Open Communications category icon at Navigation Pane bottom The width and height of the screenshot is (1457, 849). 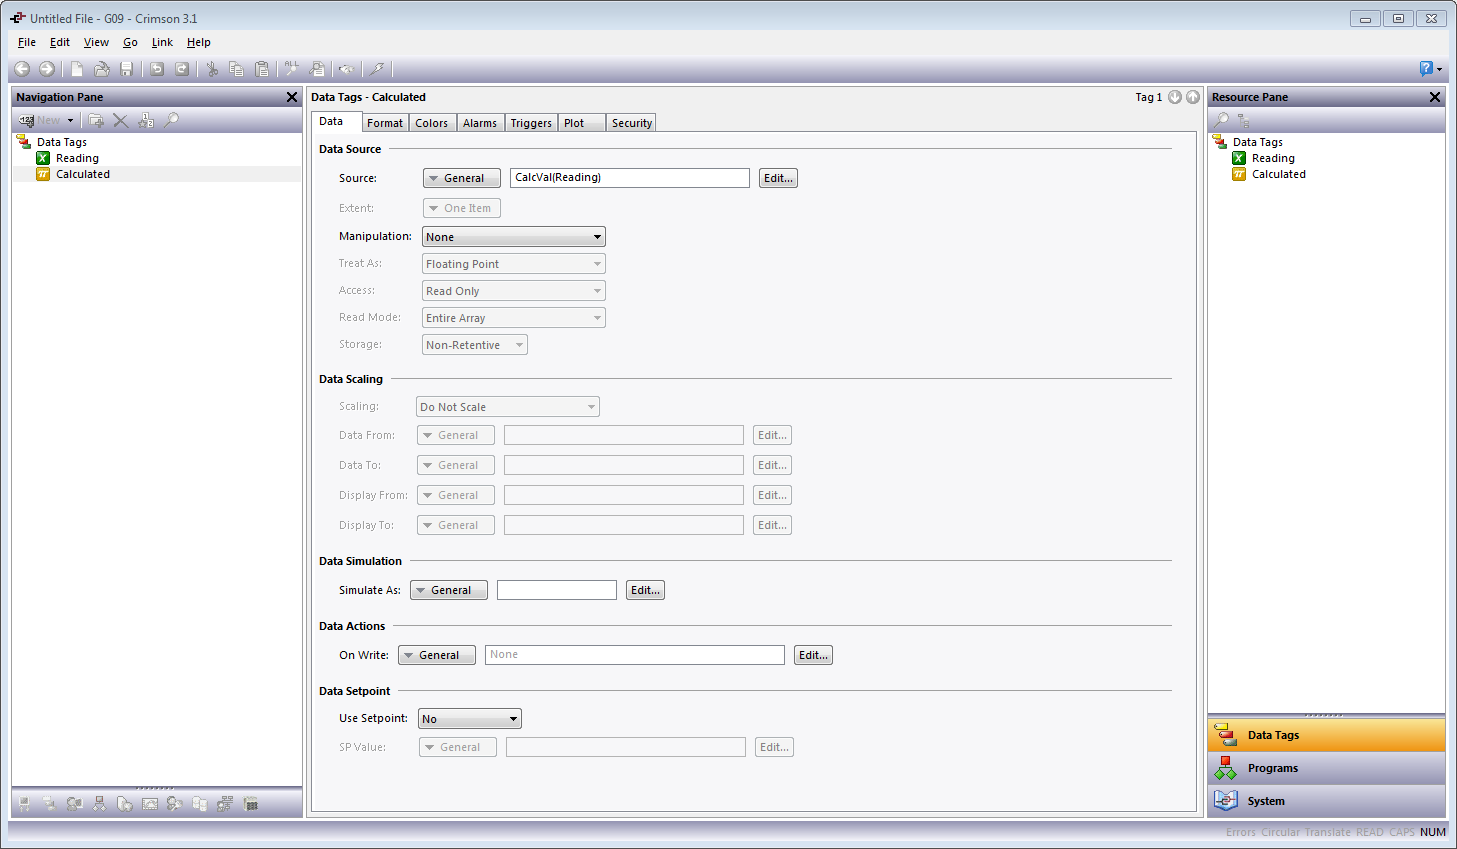[24, 803]
